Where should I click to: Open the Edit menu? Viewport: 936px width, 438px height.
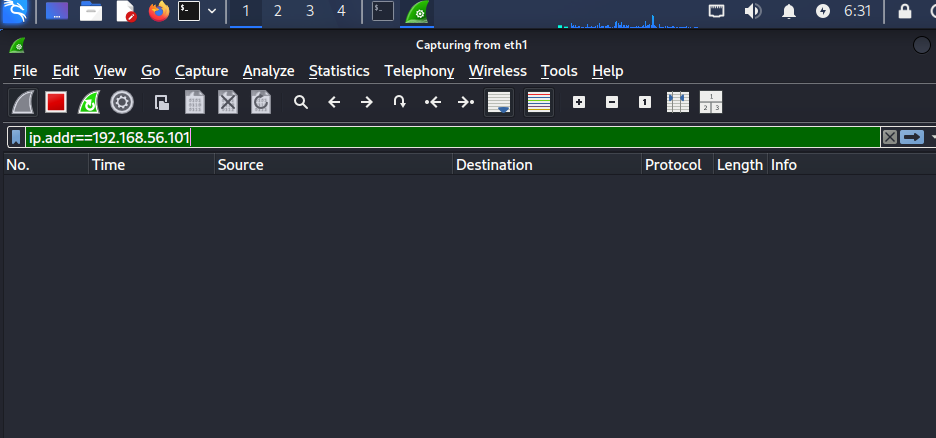coord(66,71)
